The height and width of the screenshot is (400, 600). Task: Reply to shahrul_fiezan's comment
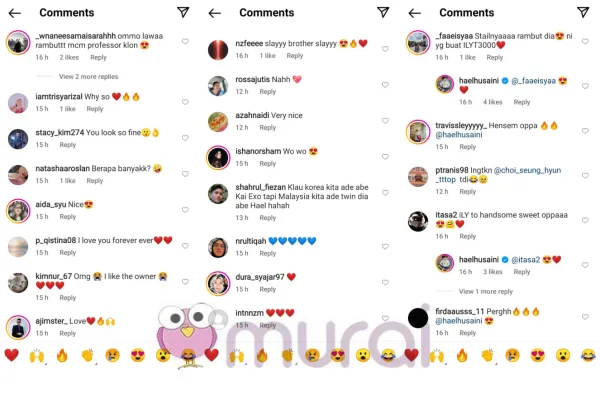[x=267, y=218]
